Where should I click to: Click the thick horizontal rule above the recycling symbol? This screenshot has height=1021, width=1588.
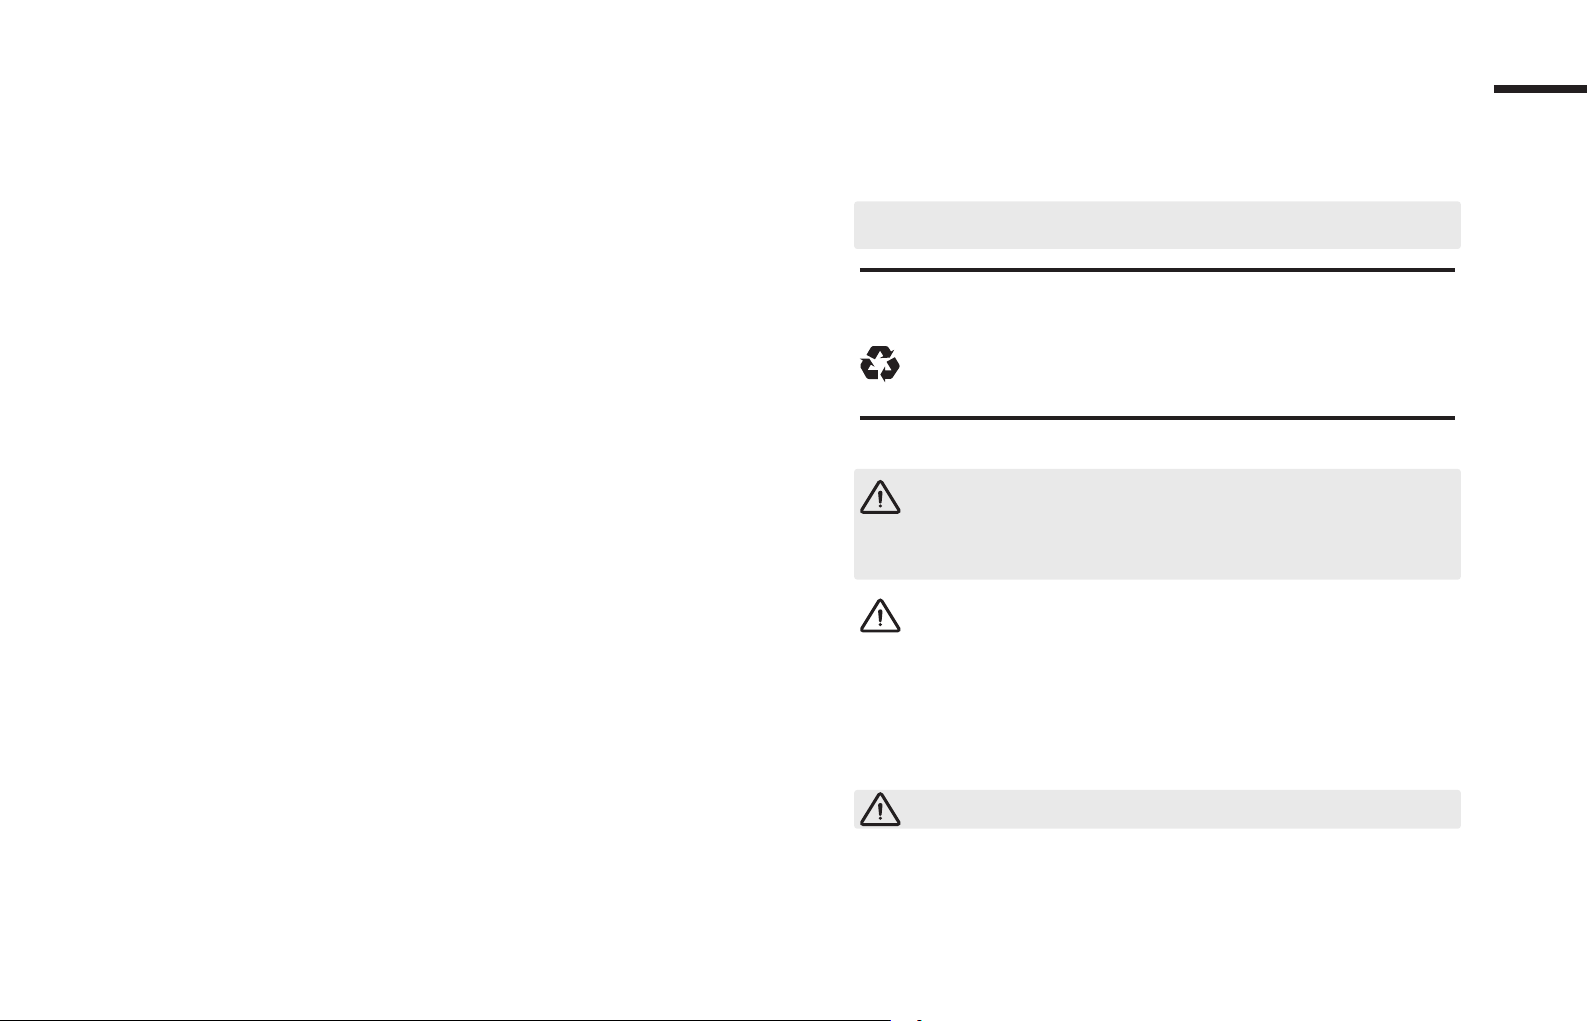(x=1157, y=270)
